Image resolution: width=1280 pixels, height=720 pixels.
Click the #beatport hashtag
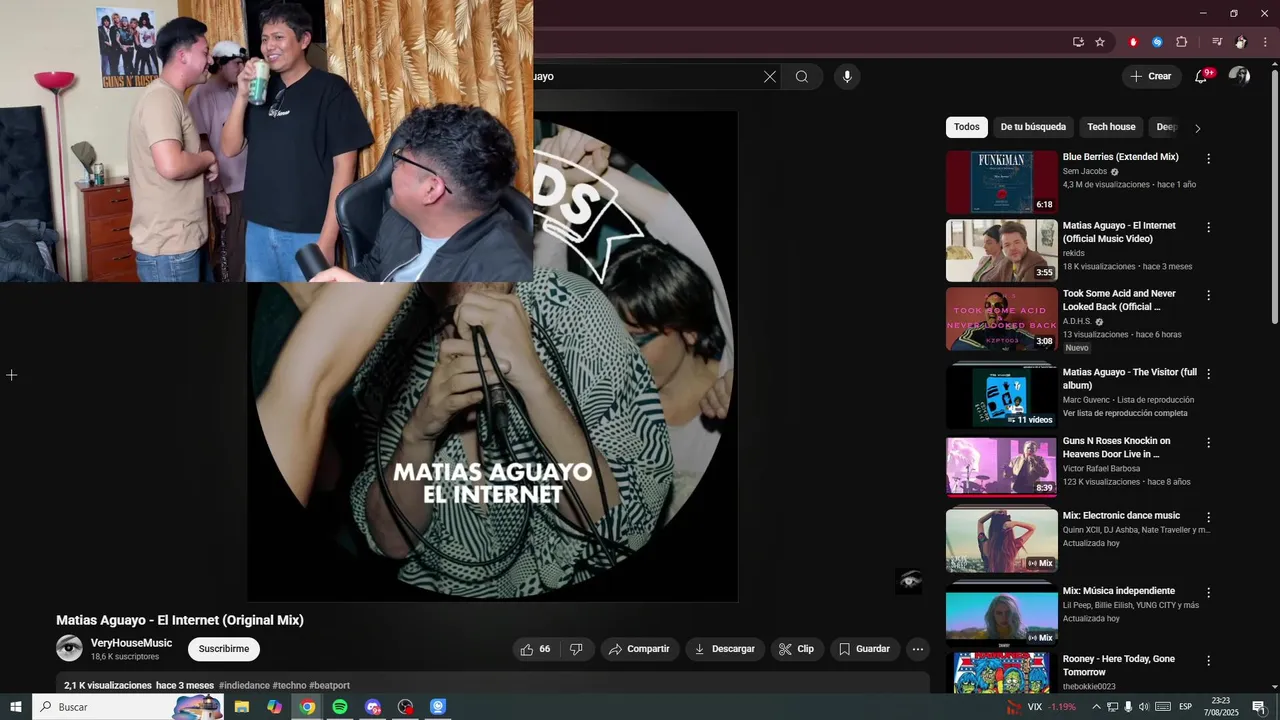pyautogui.click(x=329, y=686)
